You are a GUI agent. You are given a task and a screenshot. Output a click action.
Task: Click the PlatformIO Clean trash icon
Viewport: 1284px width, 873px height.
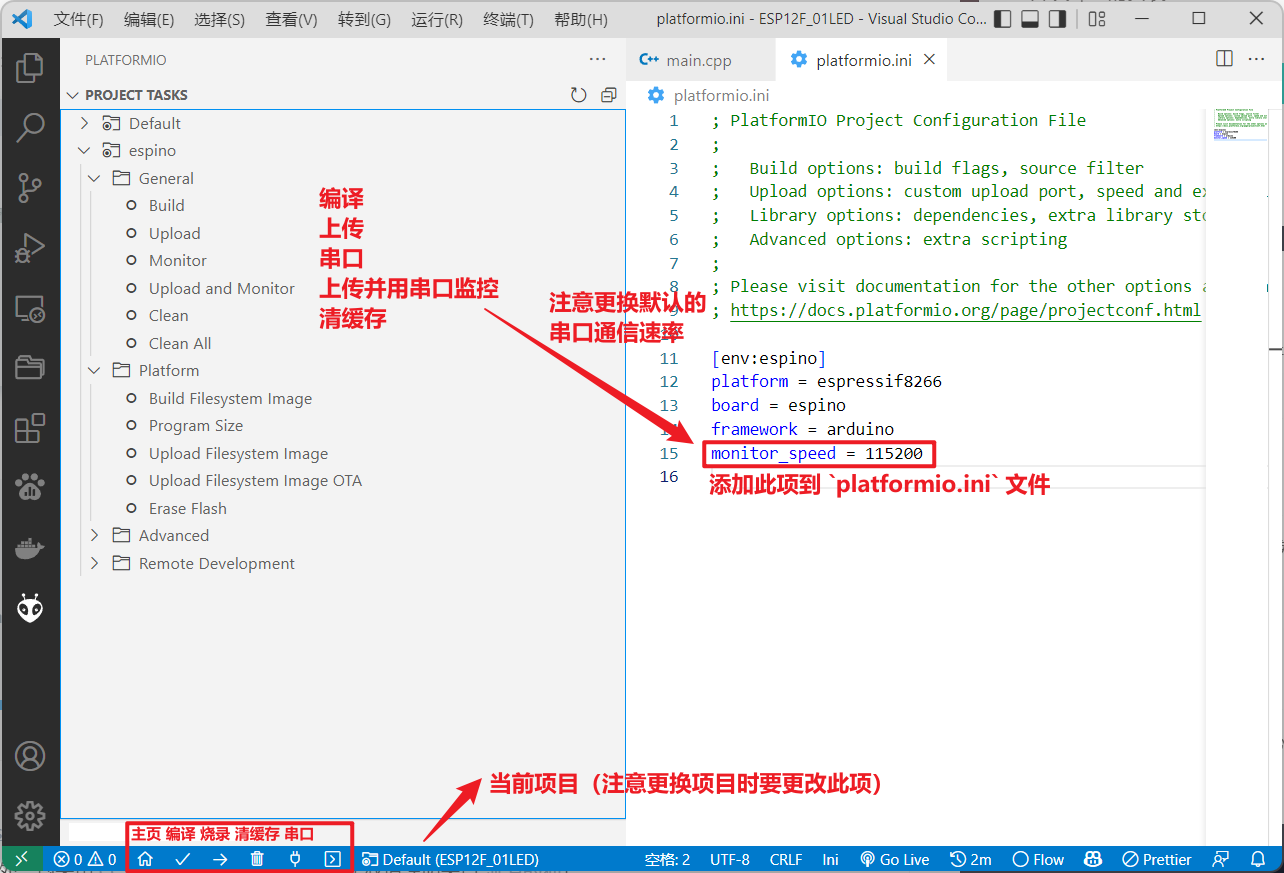click(x=257, y=859)
